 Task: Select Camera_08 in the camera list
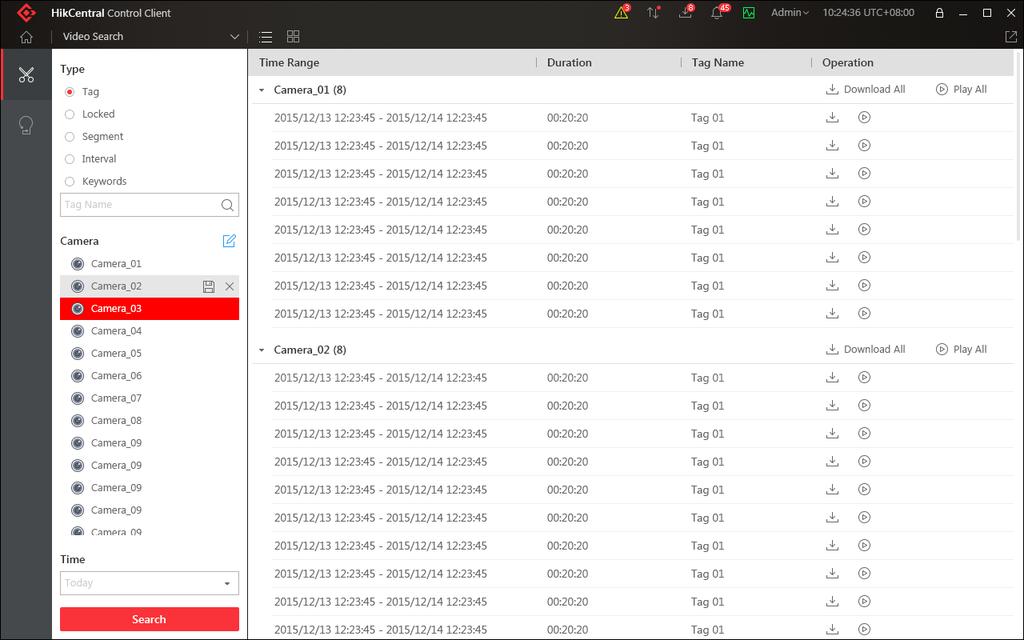150,421
